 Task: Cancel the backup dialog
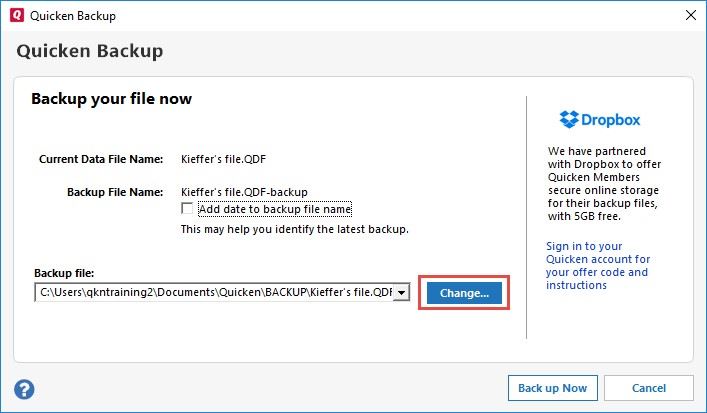tap(649, 388)
